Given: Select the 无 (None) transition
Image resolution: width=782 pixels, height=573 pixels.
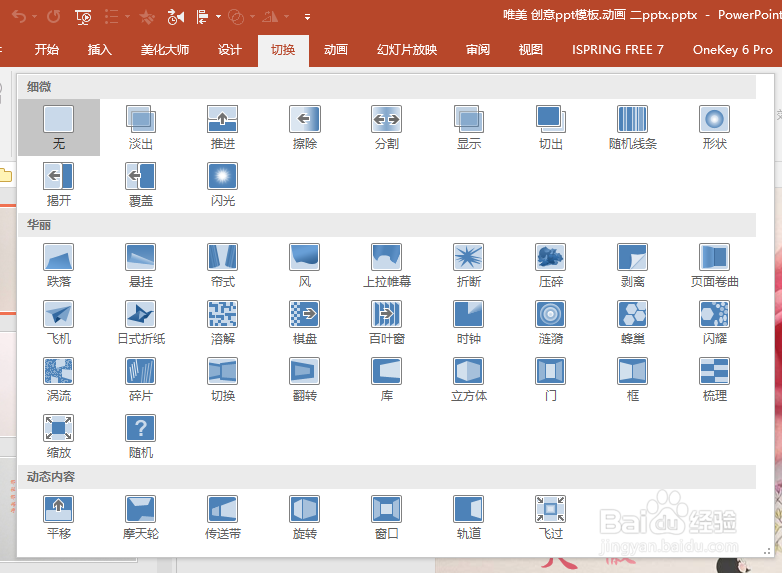Looking at the screenshot, I should (x=59, y=128).
